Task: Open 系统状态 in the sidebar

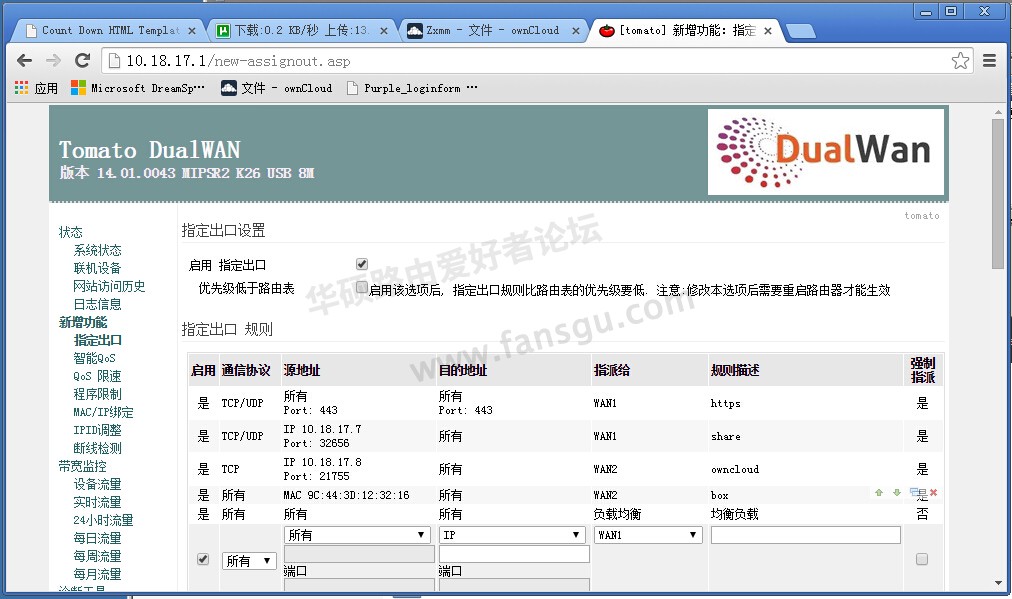Action: point(97,250)
